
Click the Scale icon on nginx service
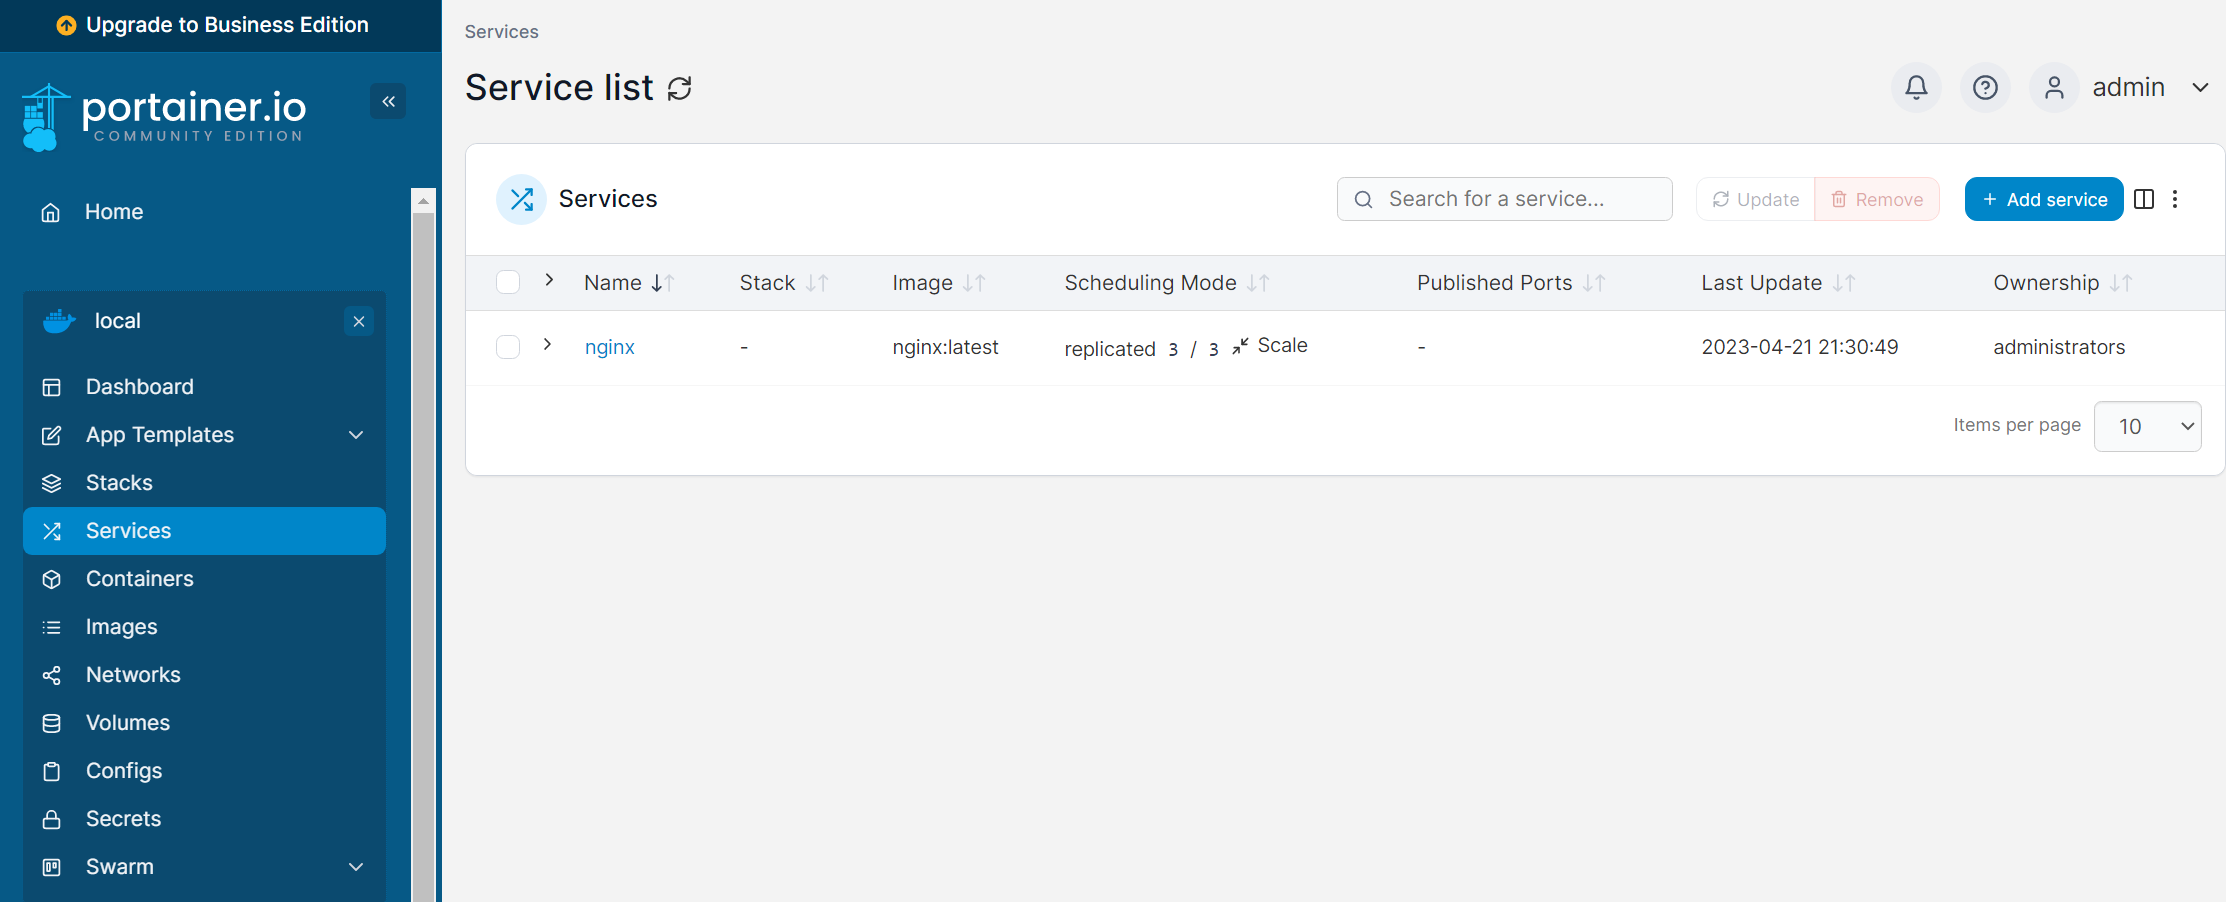1241,346
